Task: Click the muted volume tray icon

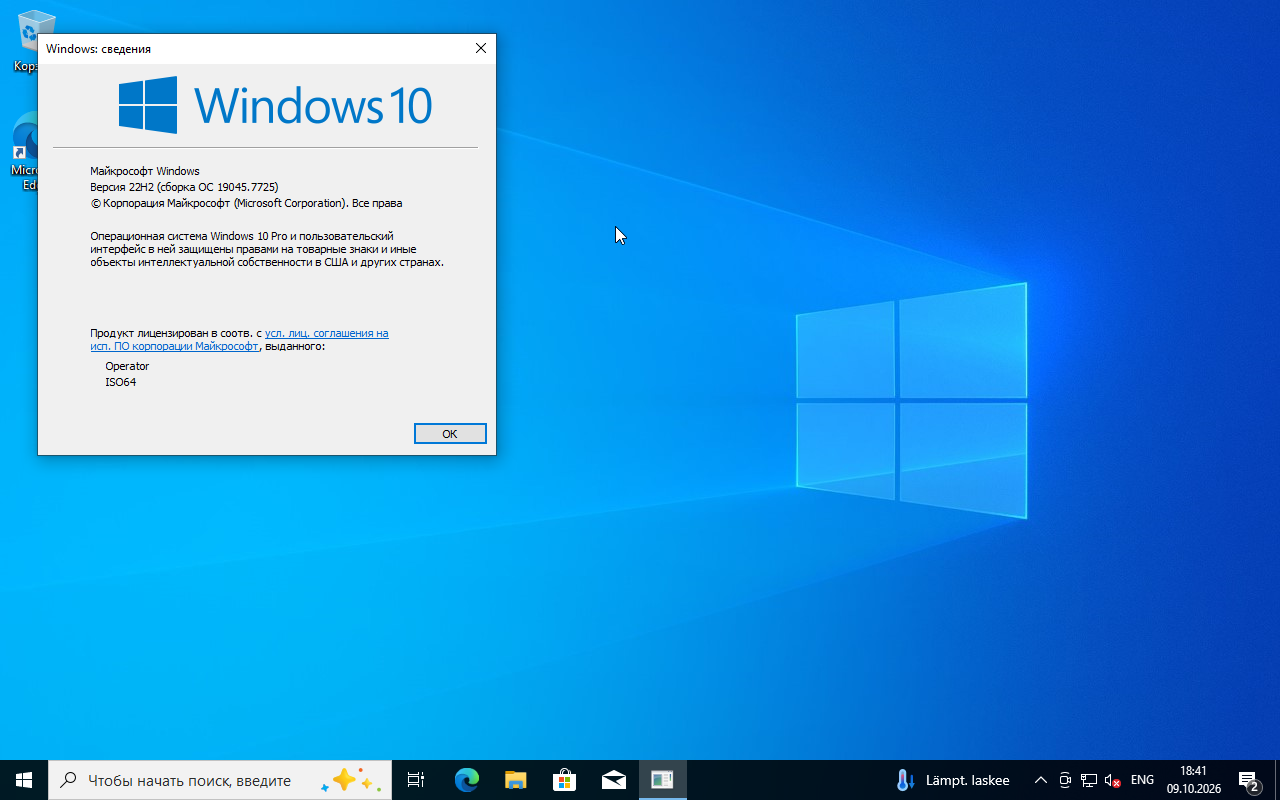Action: pyautogui.click(x=1113, y=780)
